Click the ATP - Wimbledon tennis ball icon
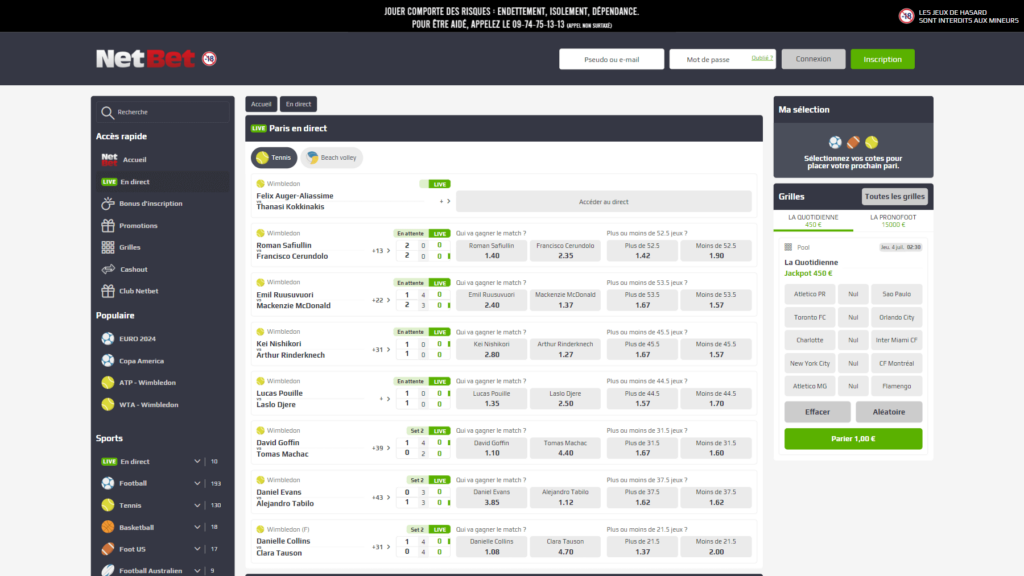 [x=108, y=383]
